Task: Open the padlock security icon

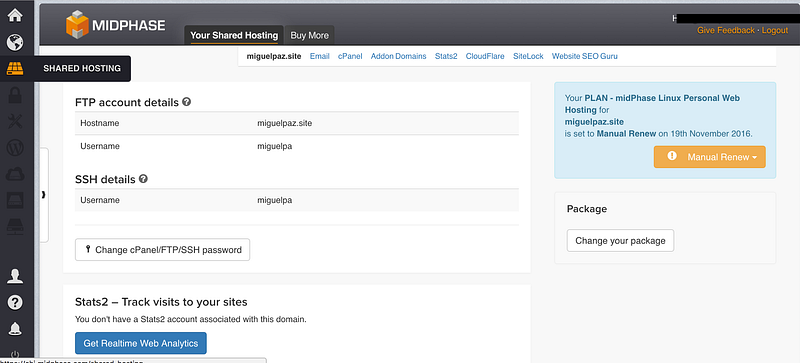Action: (x=15, y=95)
